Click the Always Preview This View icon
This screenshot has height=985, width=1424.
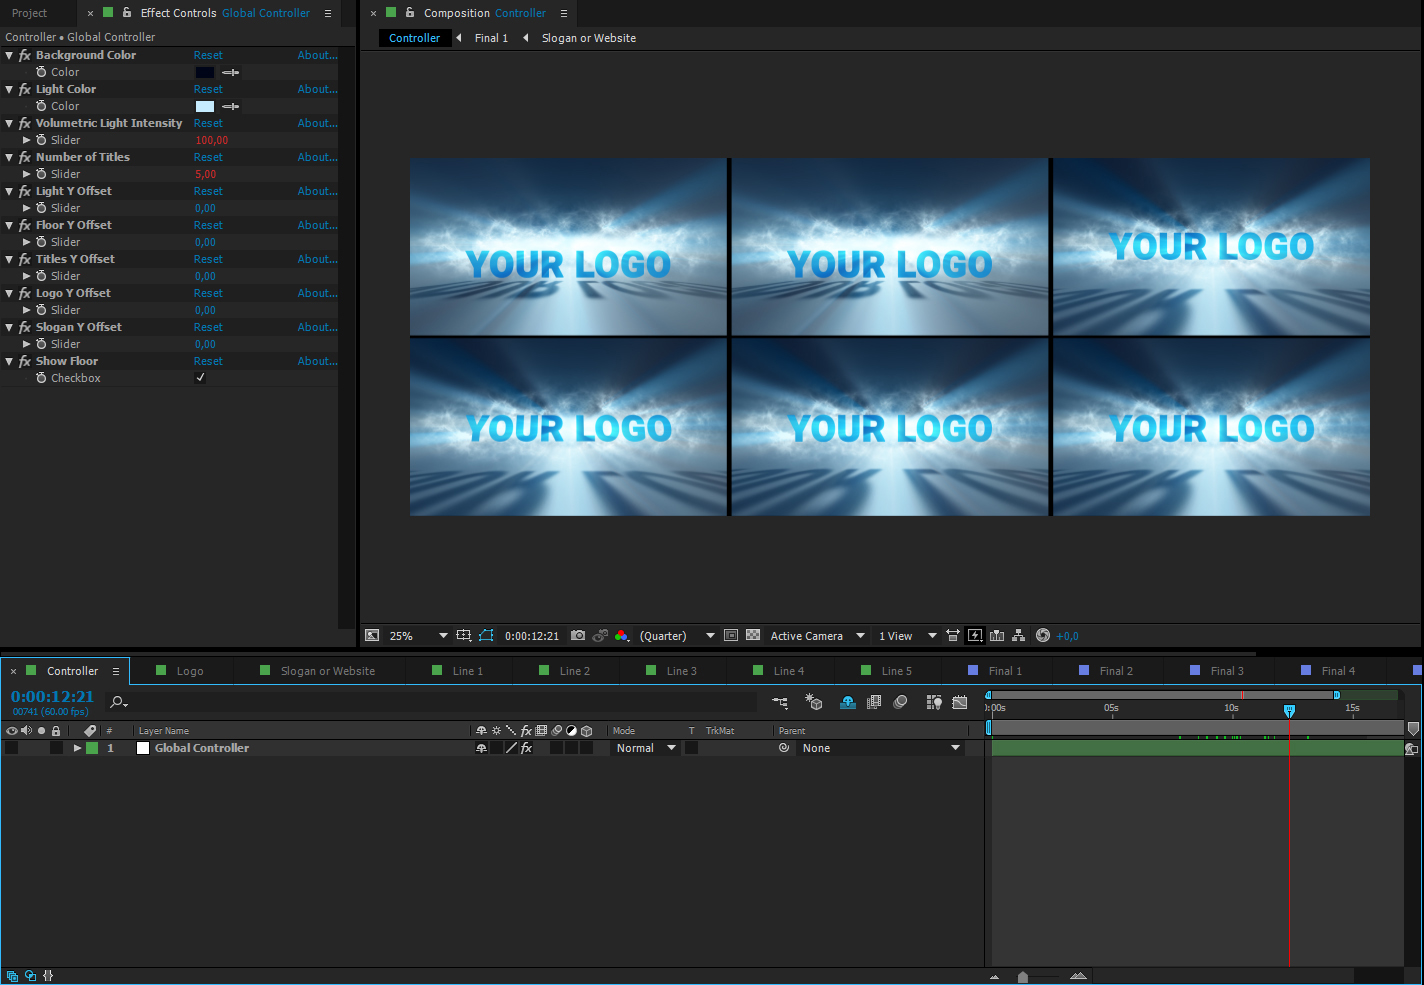click(x=372, y=636)
